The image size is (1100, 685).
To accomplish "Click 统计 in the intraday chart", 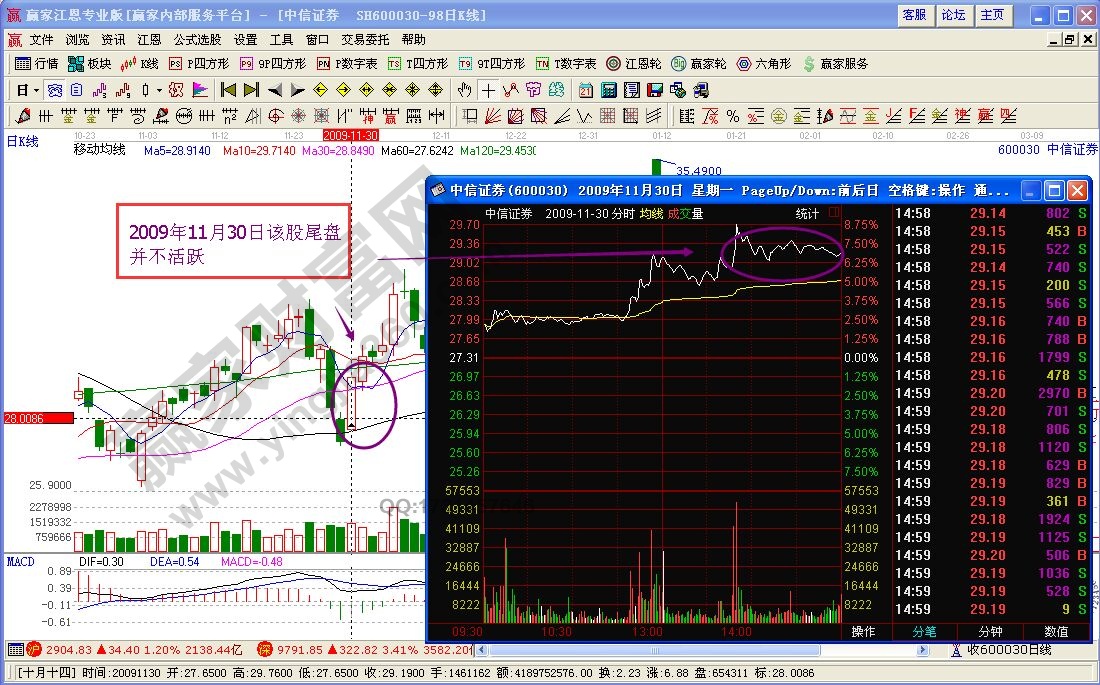I will [807, 213].
